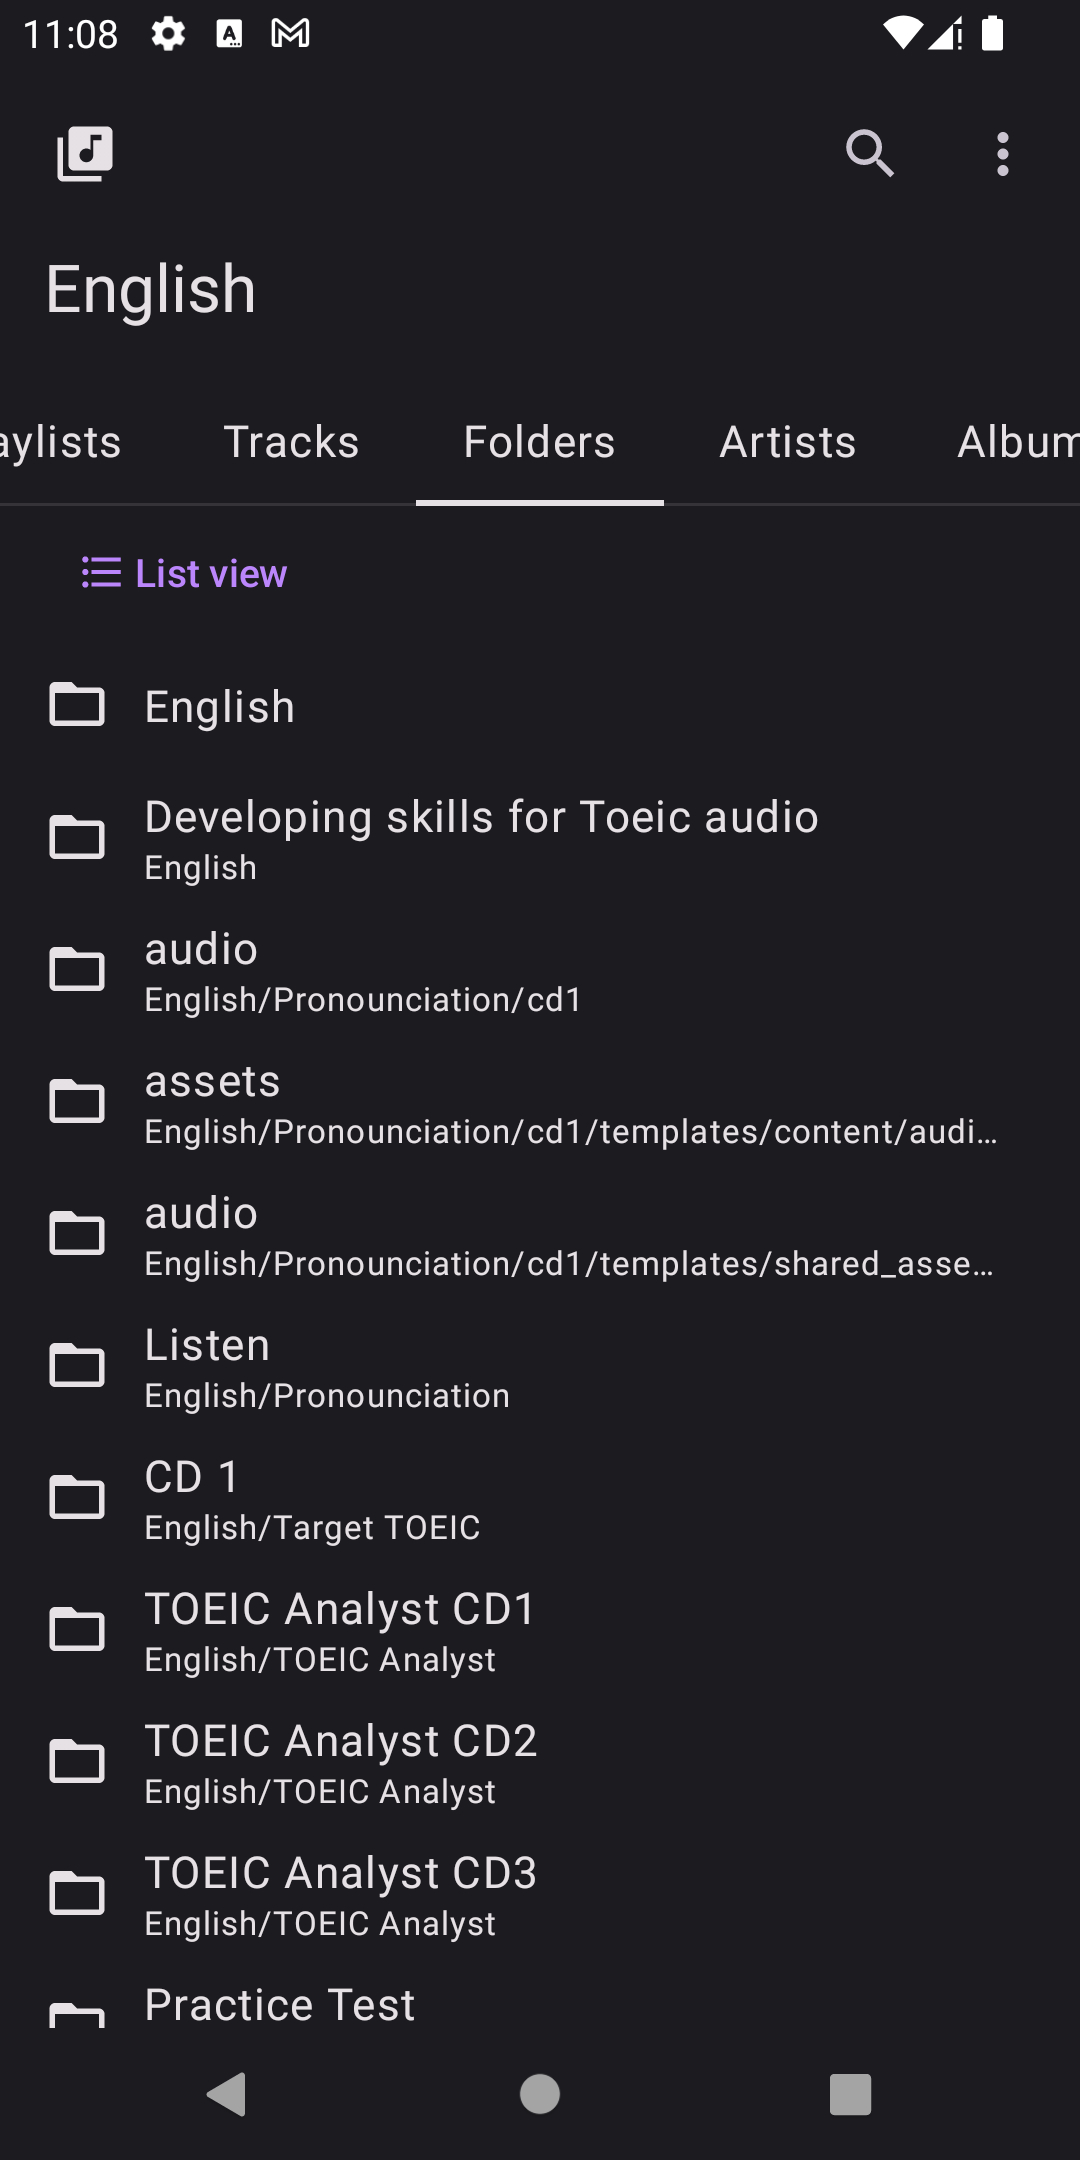The width and height of the screenshot is (1080, 2160).
Task: Open TOEIC Analyst CD3 folder
Action: (540, 1894)
